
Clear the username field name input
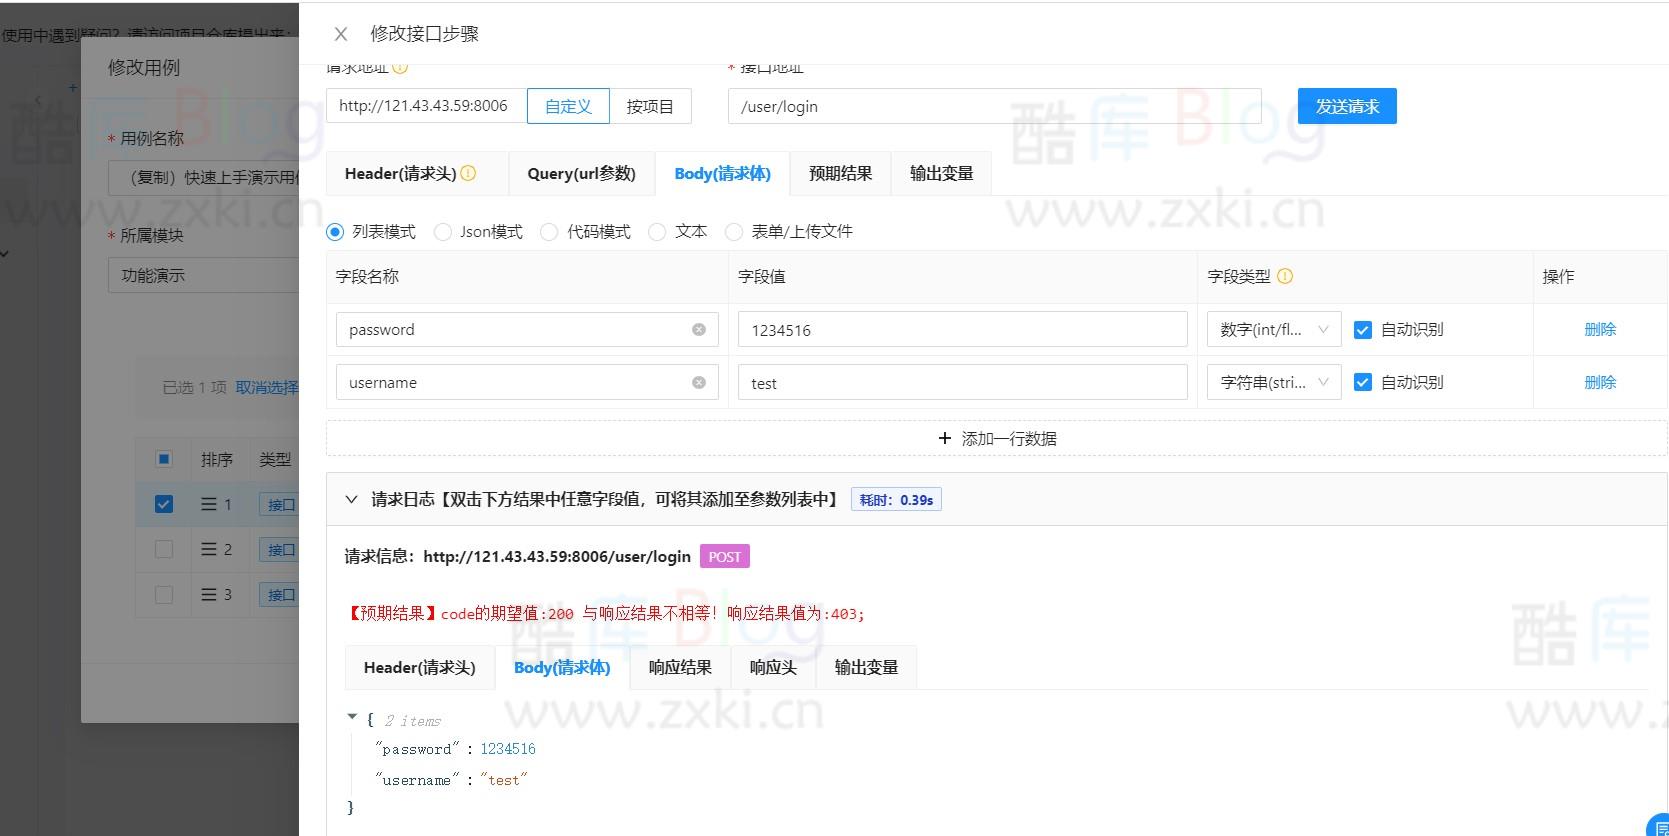coord(699,382)
